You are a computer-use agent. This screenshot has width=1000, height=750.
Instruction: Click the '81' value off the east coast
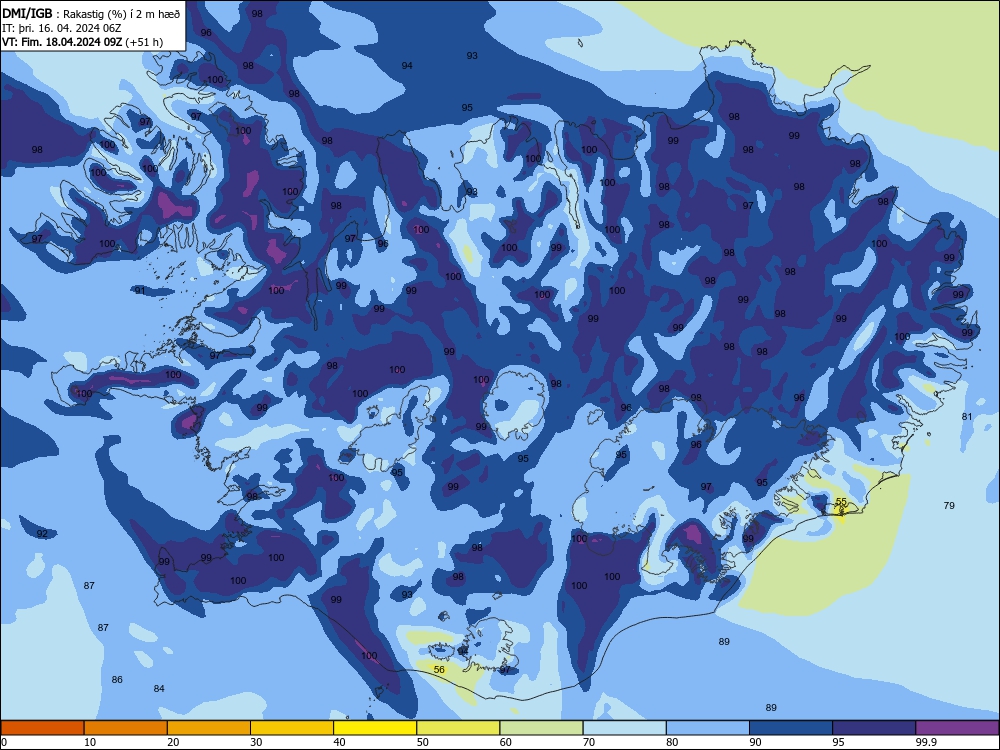[x=967, y=416]
